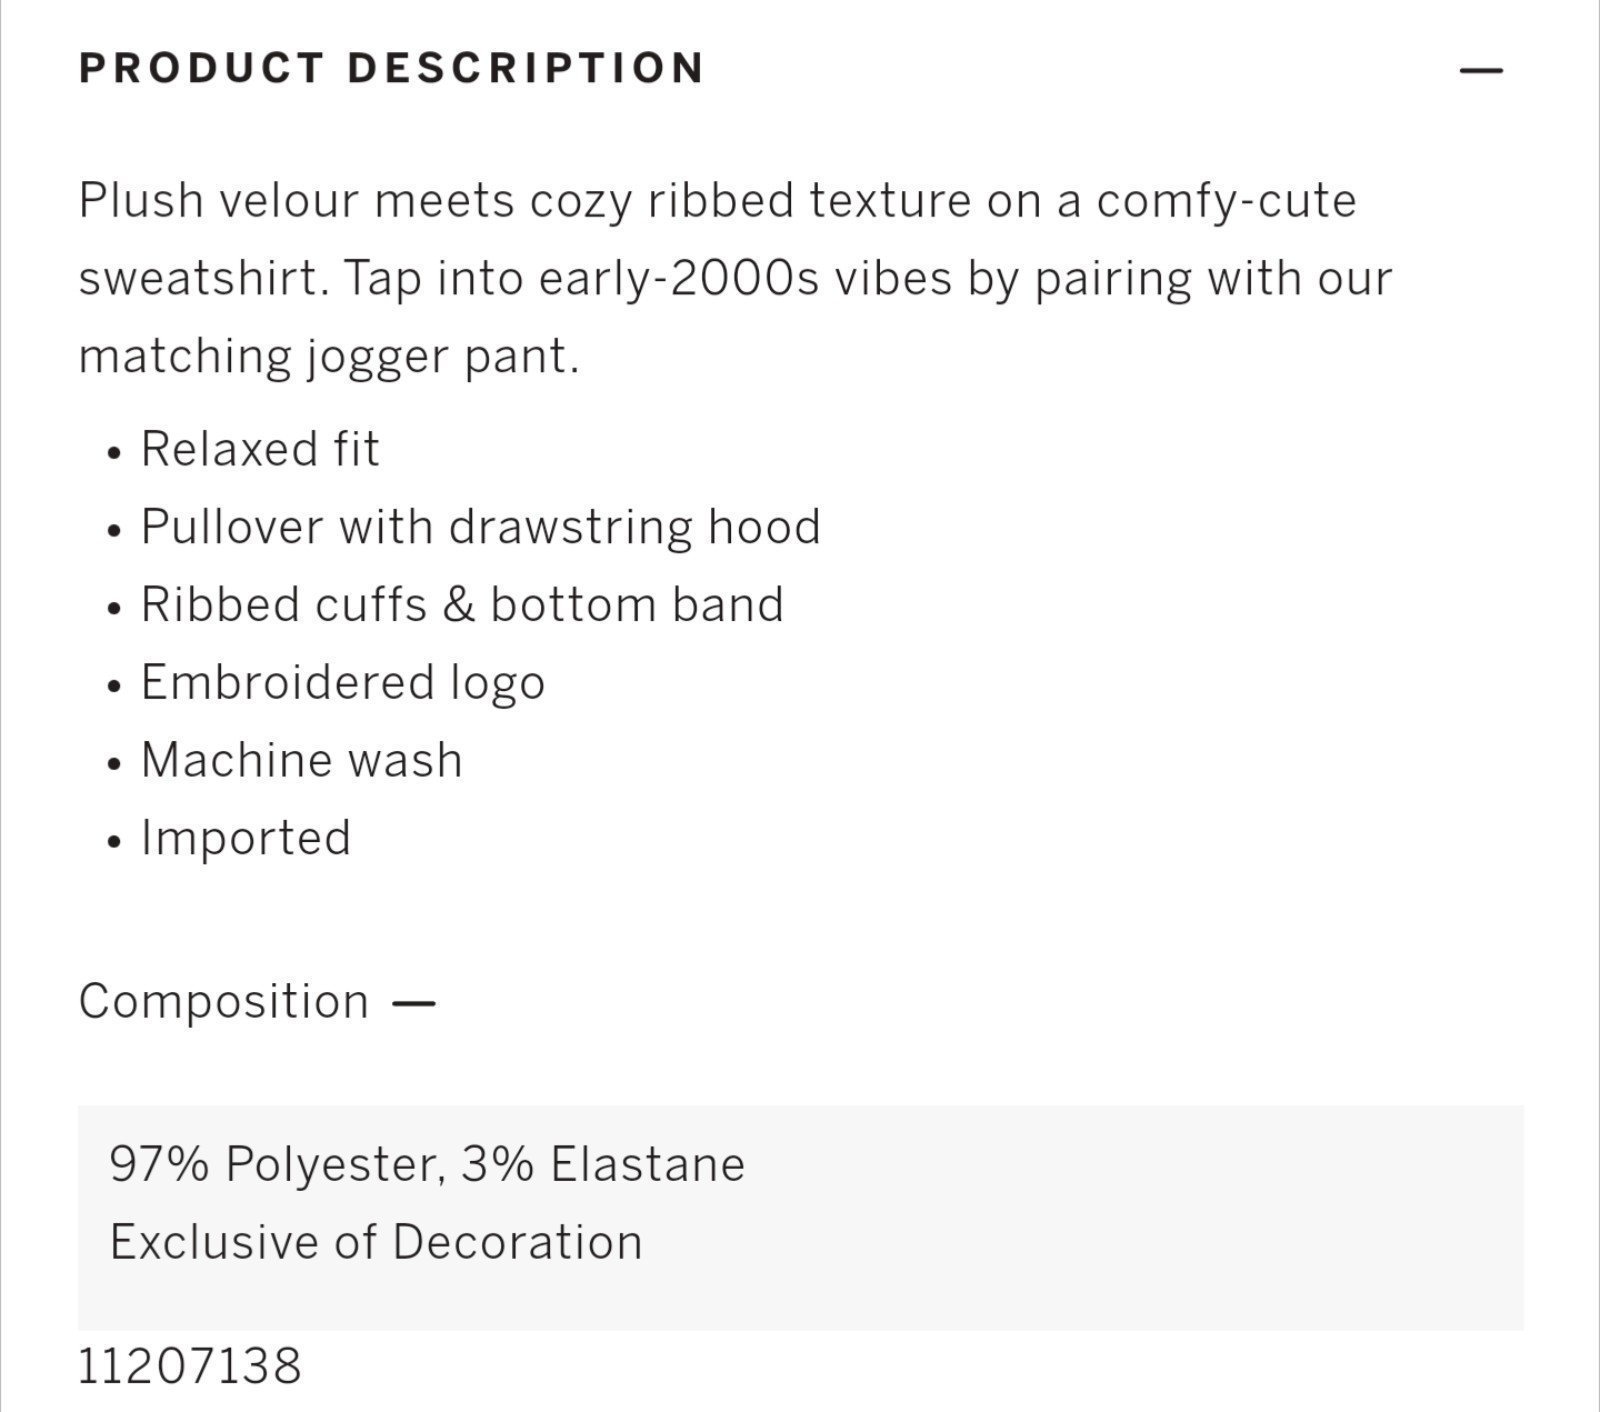Click the minus icon beside Composition
The width and height of the screenshot is (1600, 1412).
coord(413,1003)
